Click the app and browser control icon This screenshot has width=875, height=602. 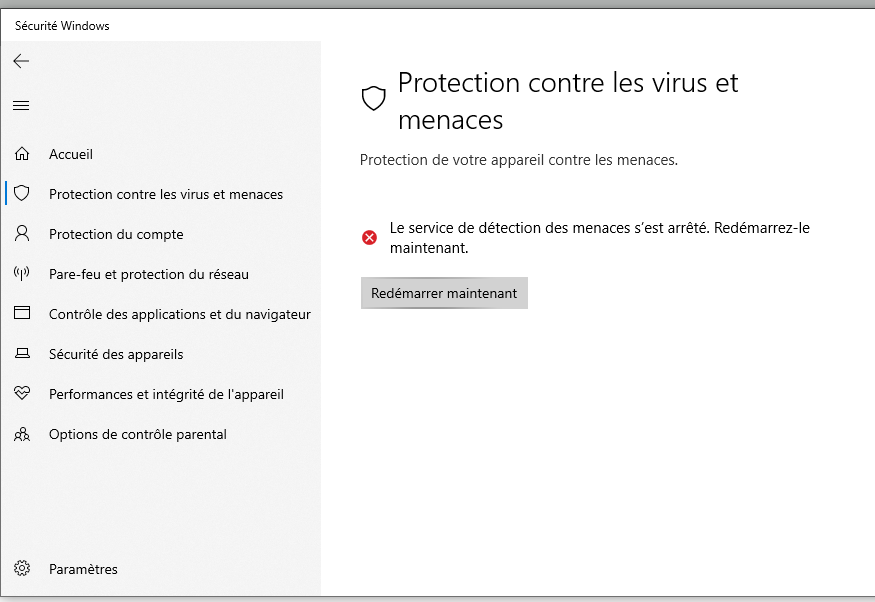tap(22, 314)
